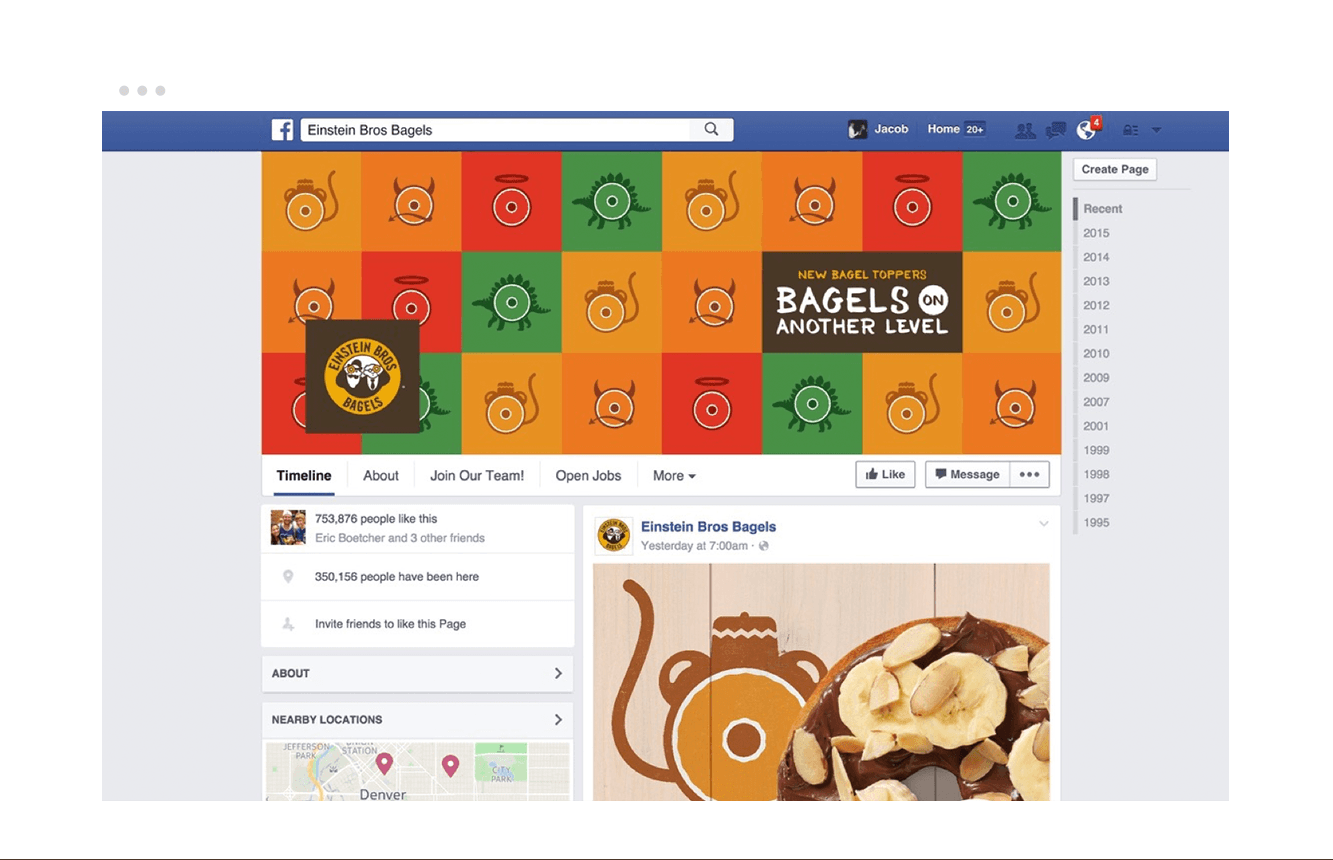The height and width of the screenshot is (860, 1333).
Task: Switch to the About tab
Action: click(x=381, y=476)
